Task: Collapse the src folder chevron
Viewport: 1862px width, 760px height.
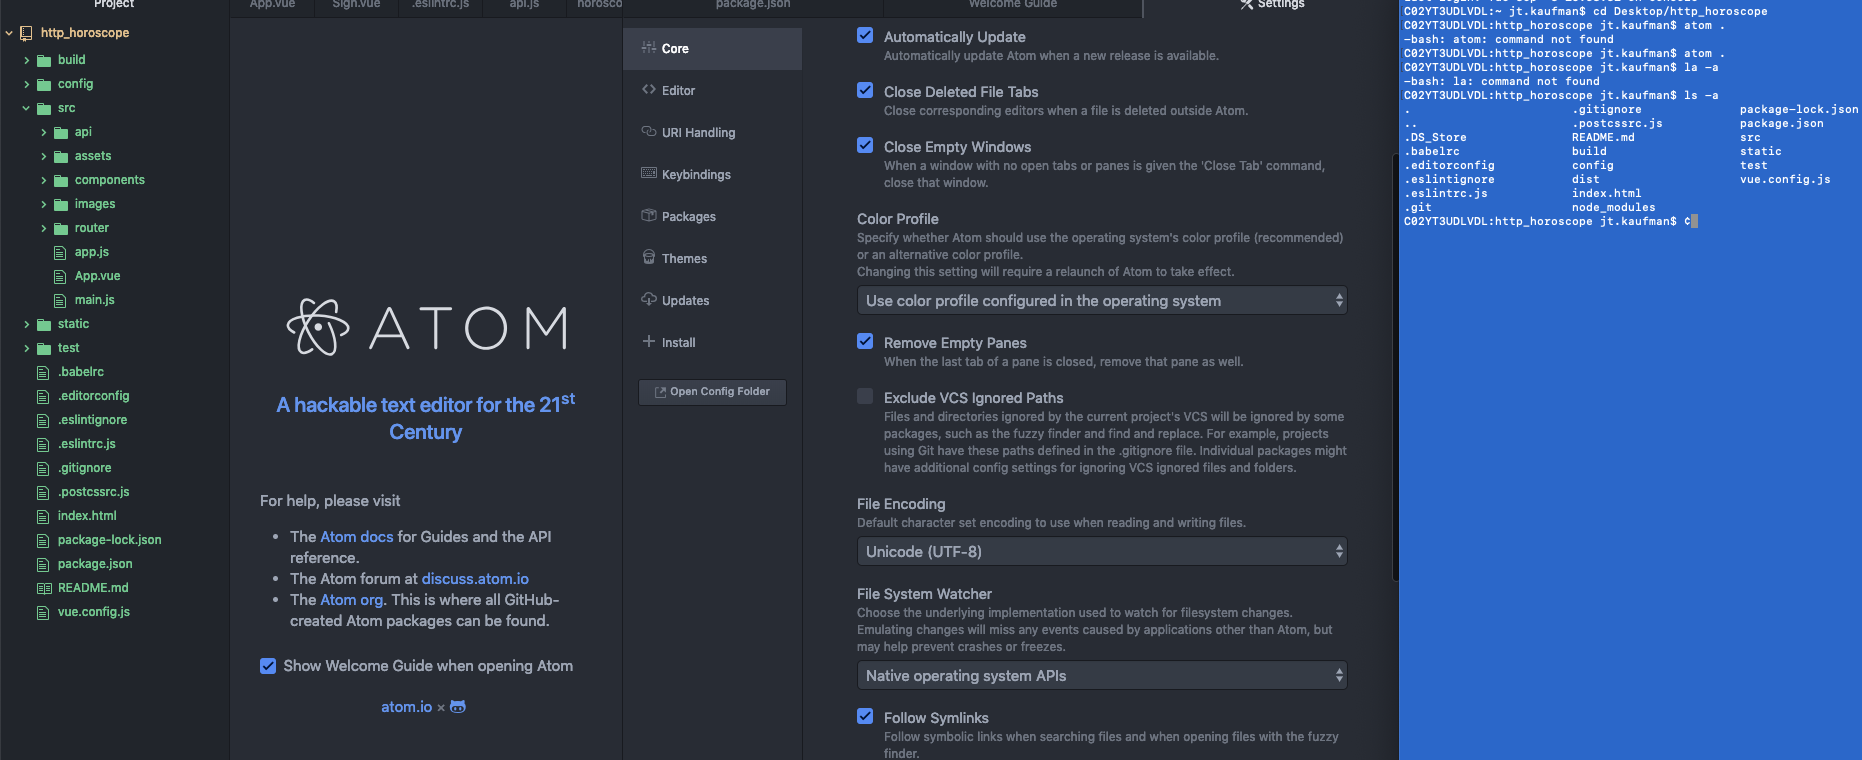Action: pyautogui.click(x=26, y=108)
